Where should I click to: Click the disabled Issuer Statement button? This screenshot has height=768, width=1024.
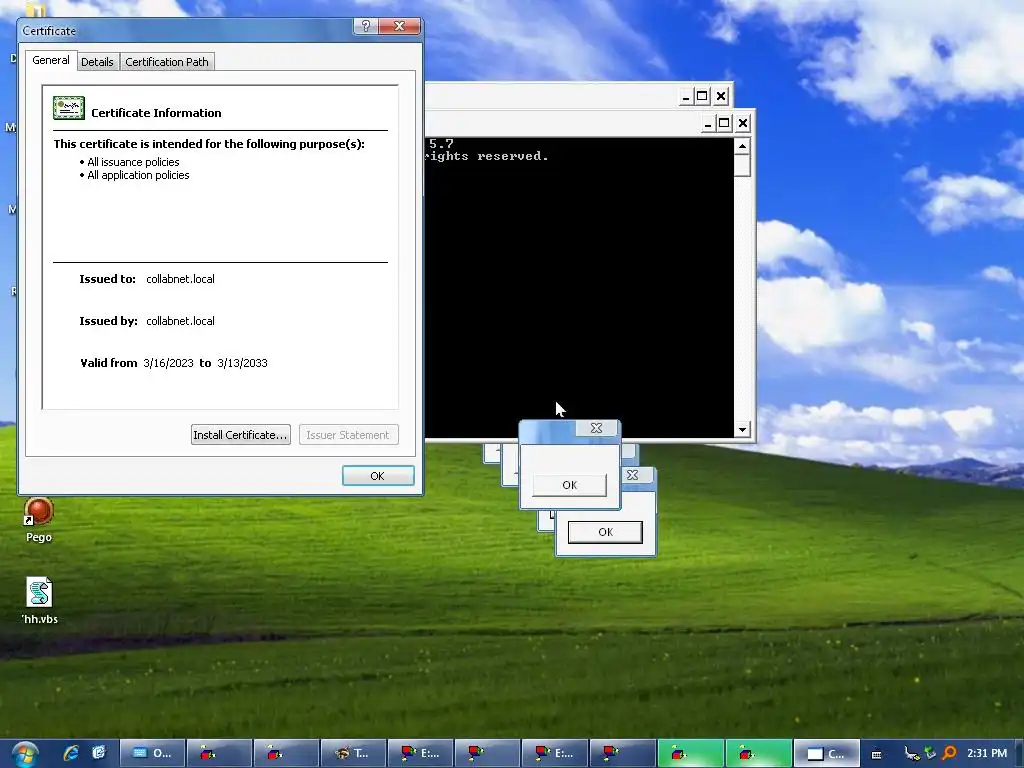(x=348, y=435)
